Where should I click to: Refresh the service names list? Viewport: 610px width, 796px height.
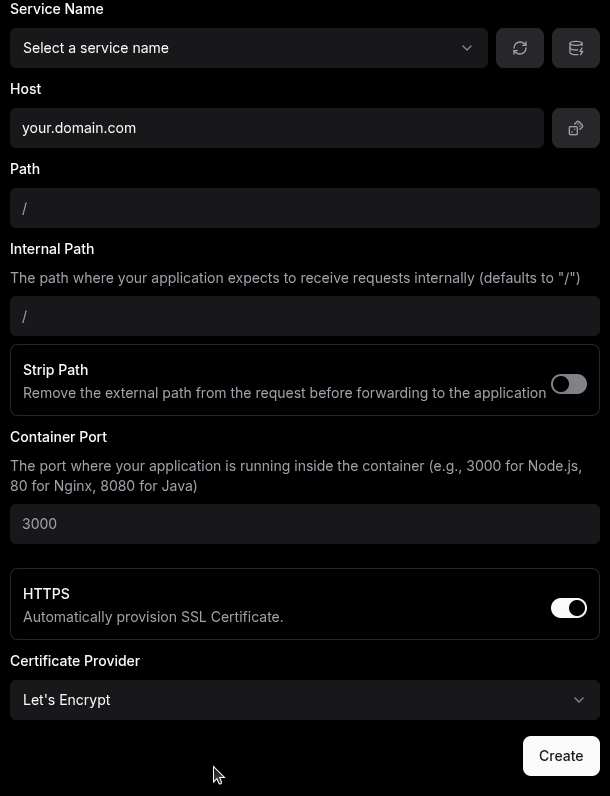(x=520, y=48)
